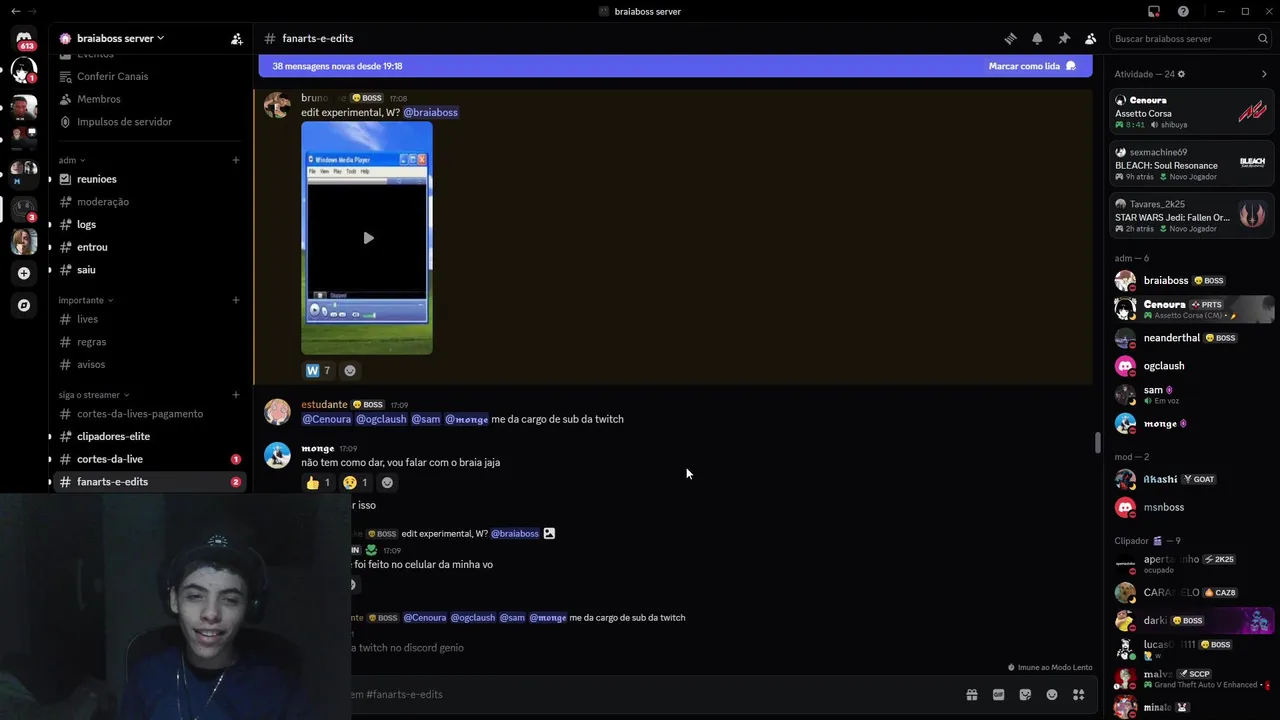Open entrou channel
The image size is (1280, 720).
pyautogui.click(x=150, y=247)
